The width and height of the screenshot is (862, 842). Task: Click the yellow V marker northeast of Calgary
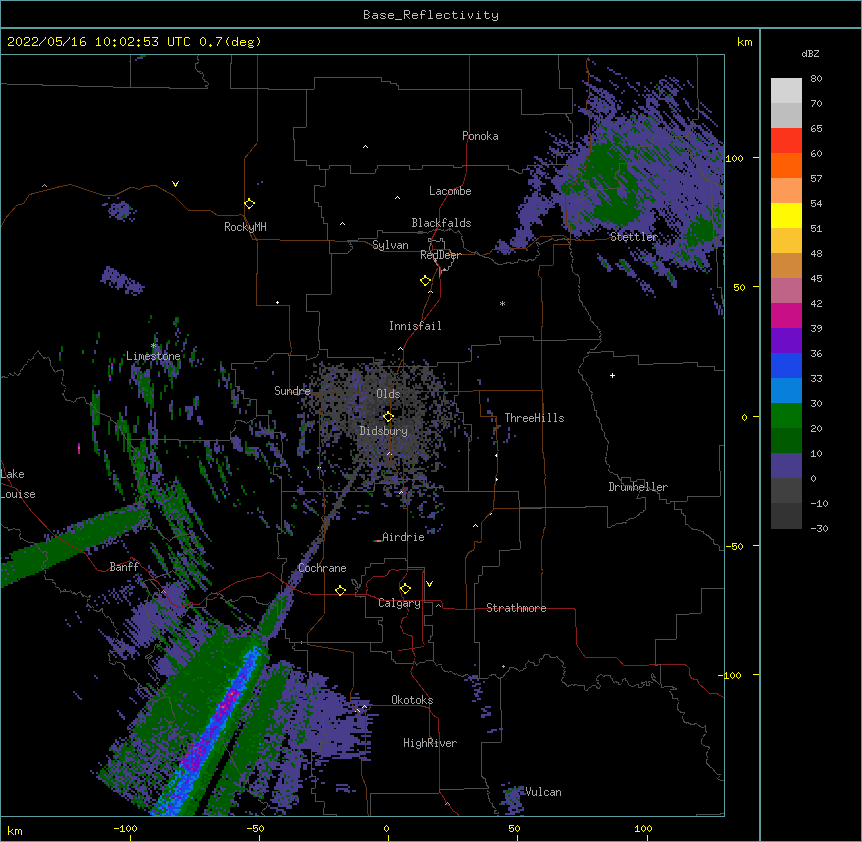tap(429, 584)
